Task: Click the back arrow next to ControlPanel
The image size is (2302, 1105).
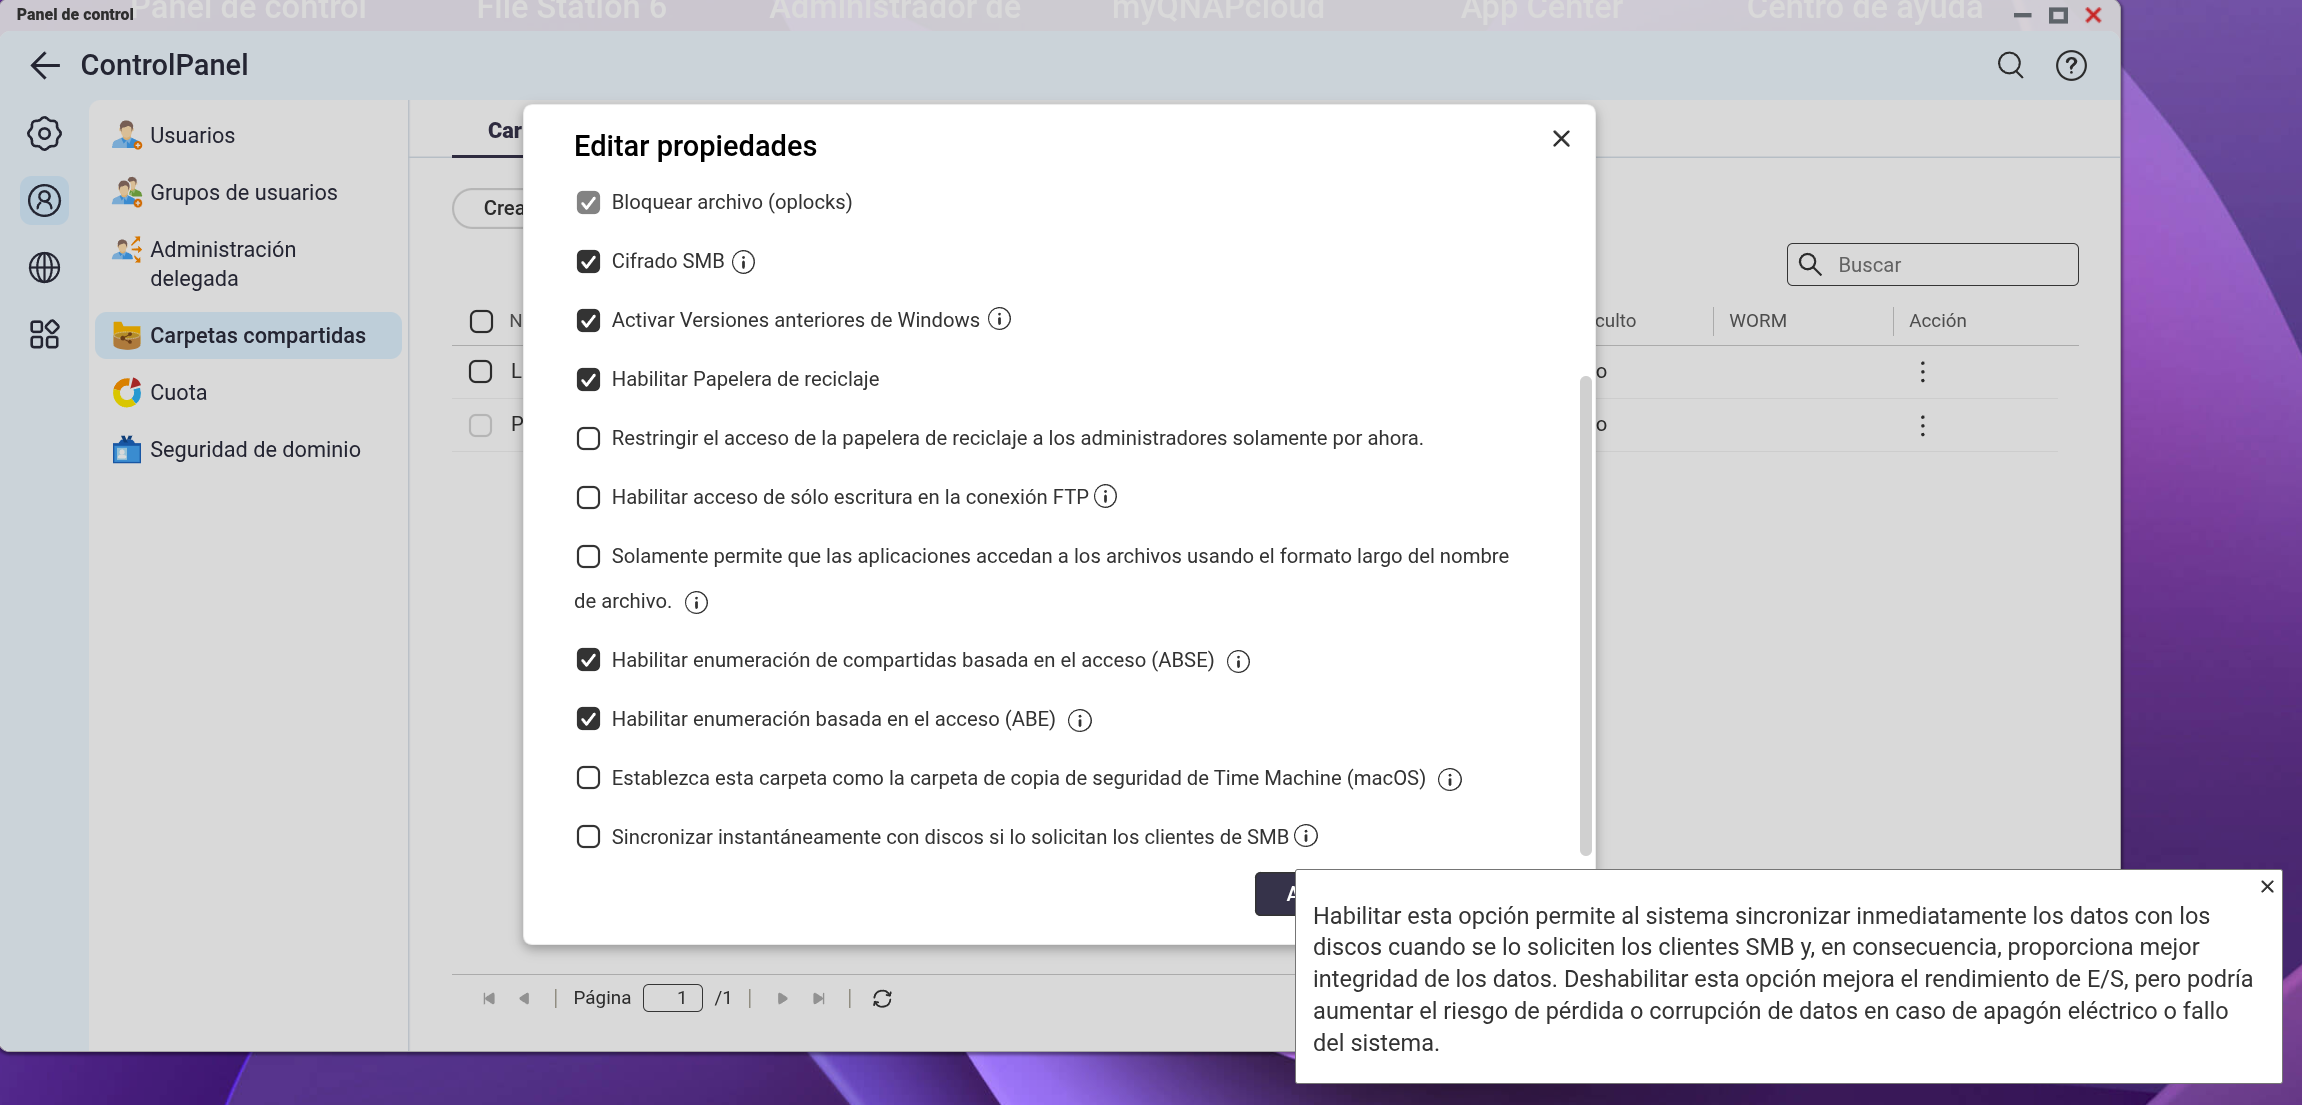Action: (45, 66)
